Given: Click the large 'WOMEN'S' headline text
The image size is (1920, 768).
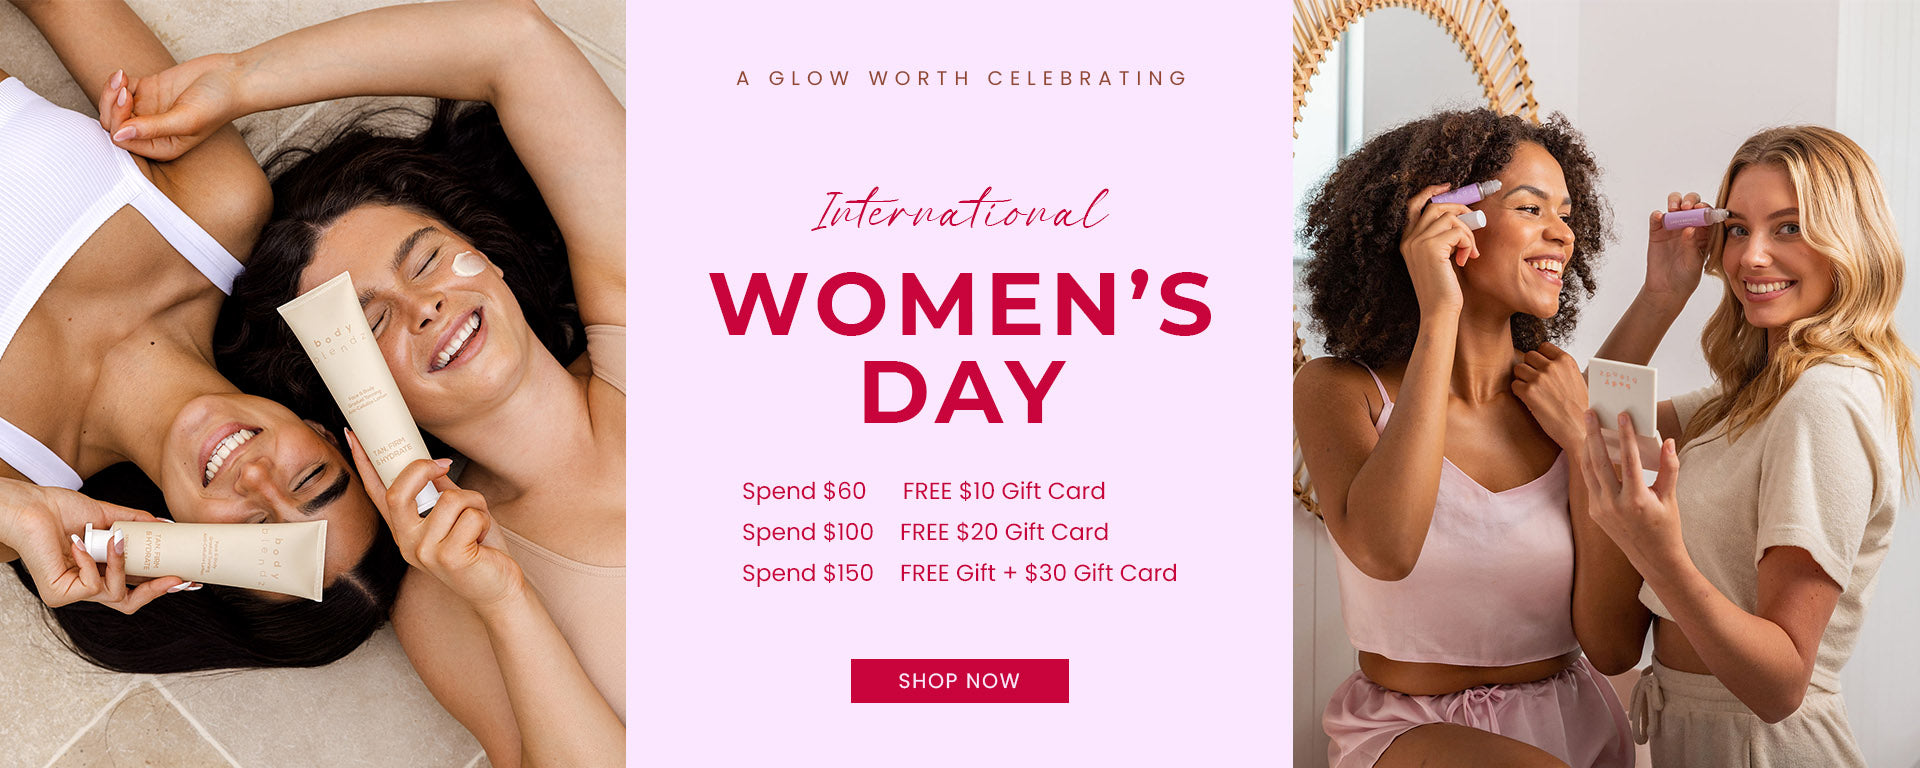Looking at the screenshot, I should (960, 302).
